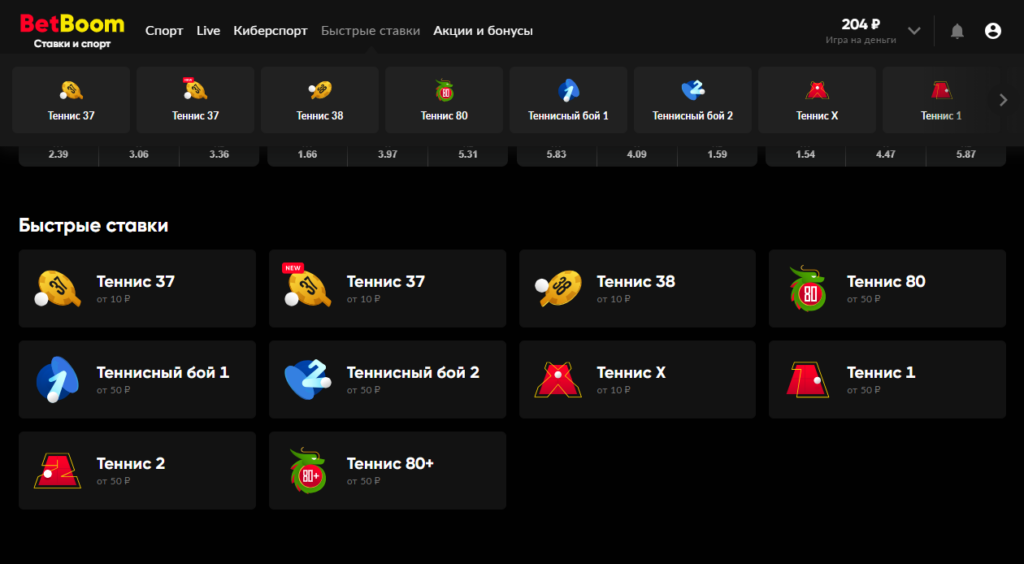This screenshot has width=1024, height=564.
Task: Open Теннис X tile in top carousel
Action: click(817, 100)
